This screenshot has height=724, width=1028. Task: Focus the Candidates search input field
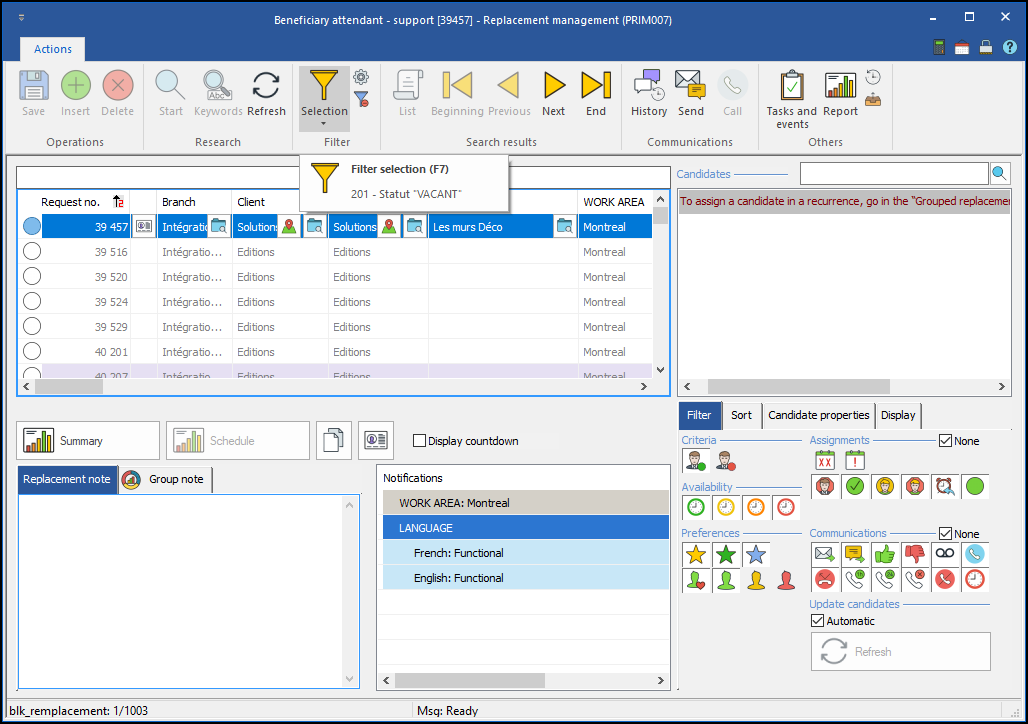coord(894,173)
